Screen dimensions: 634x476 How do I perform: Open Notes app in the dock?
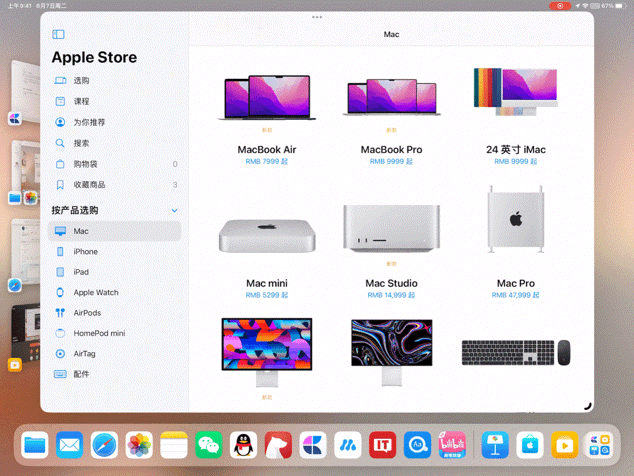click(174, 445)
